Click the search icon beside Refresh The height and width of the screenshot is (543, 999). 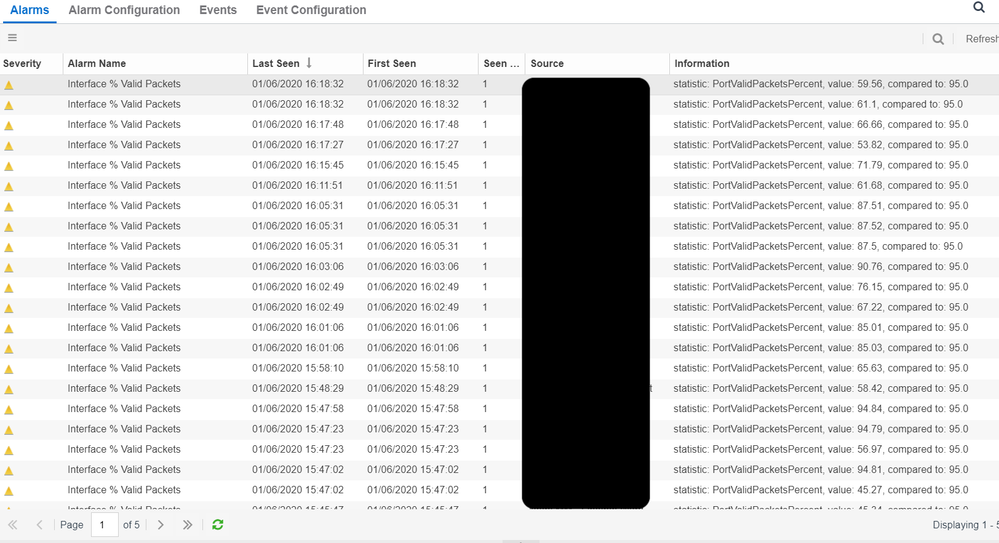point(938,39)
